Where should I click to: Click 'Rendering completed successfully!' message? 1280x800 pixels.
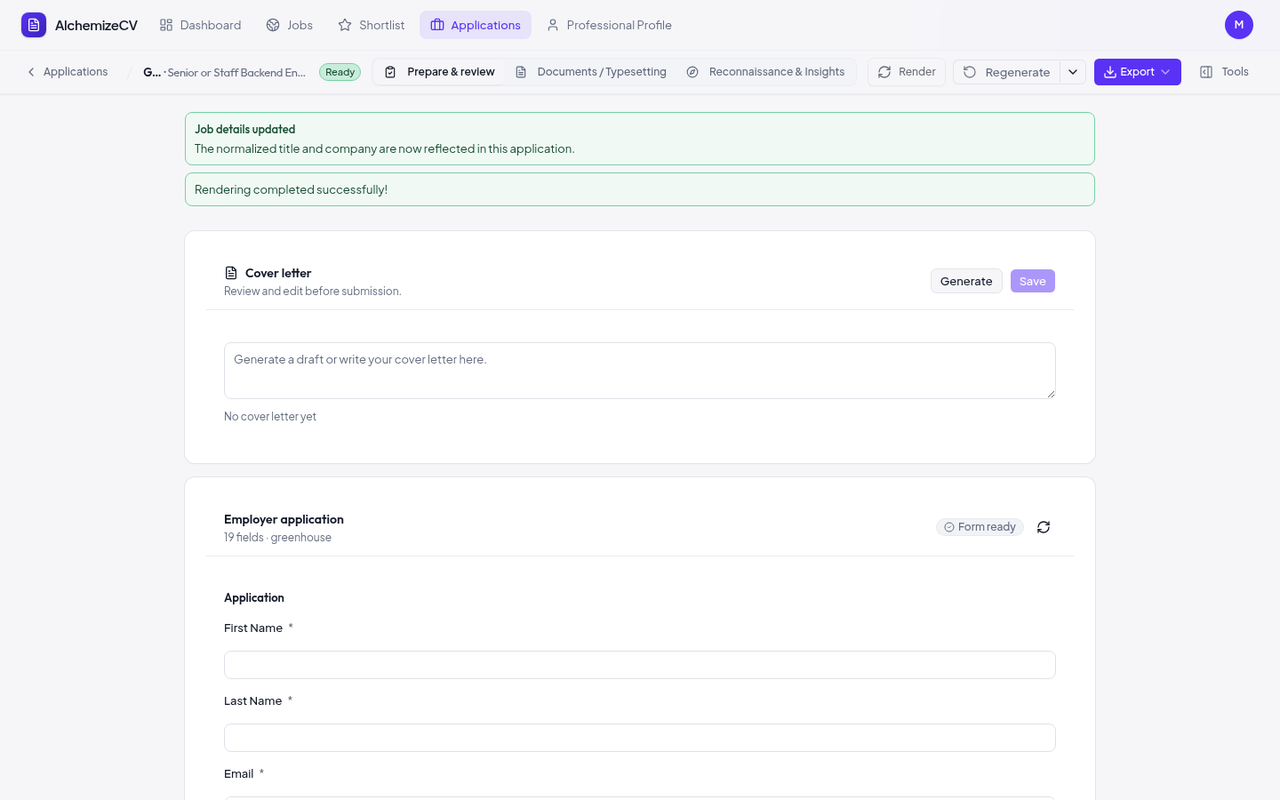point(291,189)
